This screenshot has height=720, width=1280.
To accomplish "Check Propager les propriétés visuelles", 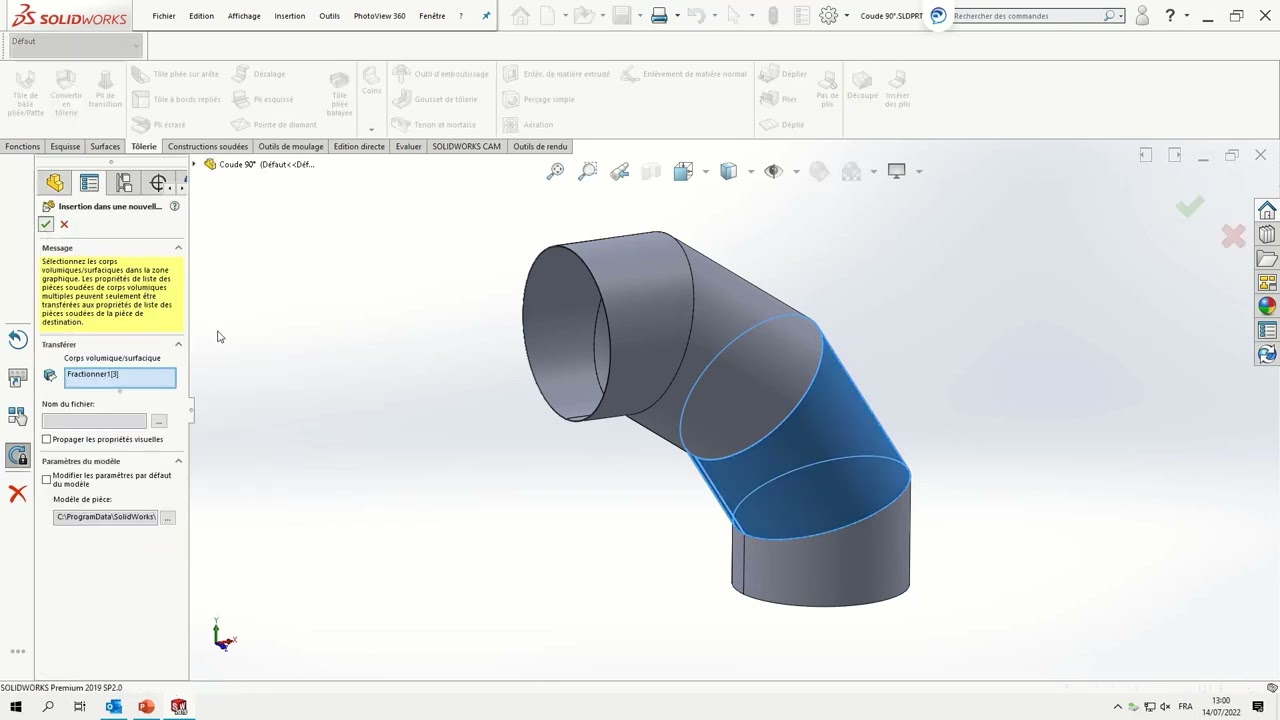I will [46, 439].
